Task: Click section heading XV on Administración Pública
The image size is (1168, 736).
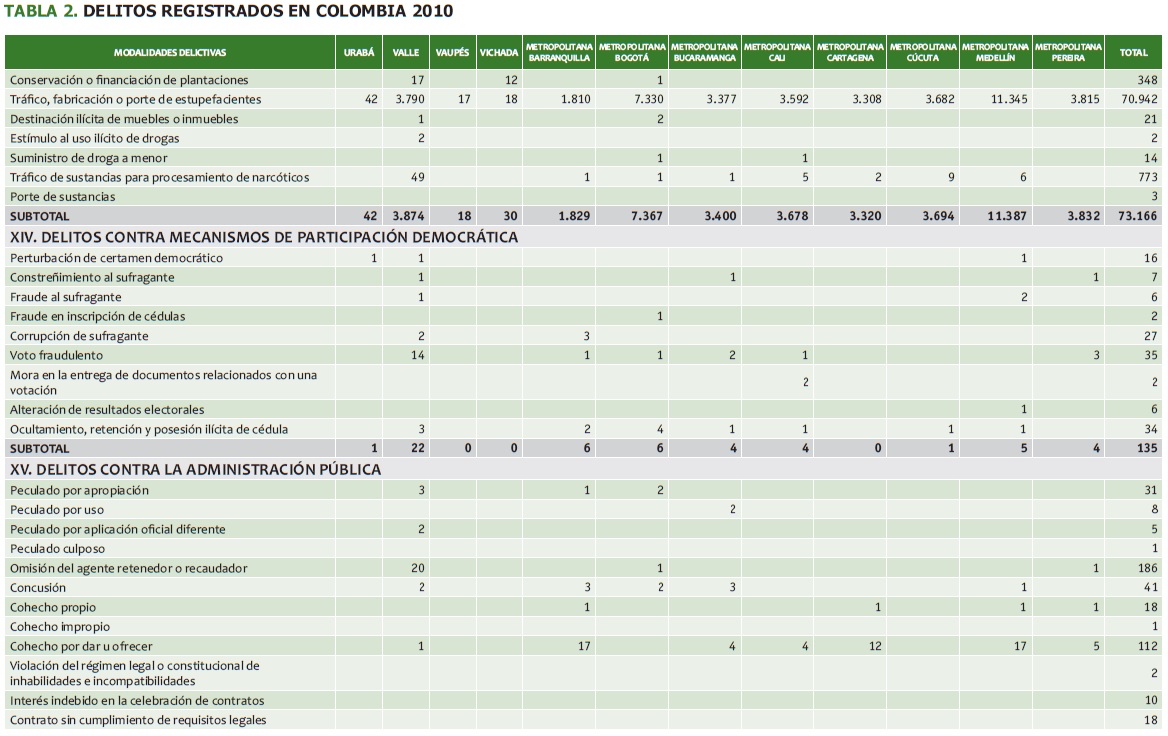Action: tap(195, 469)
